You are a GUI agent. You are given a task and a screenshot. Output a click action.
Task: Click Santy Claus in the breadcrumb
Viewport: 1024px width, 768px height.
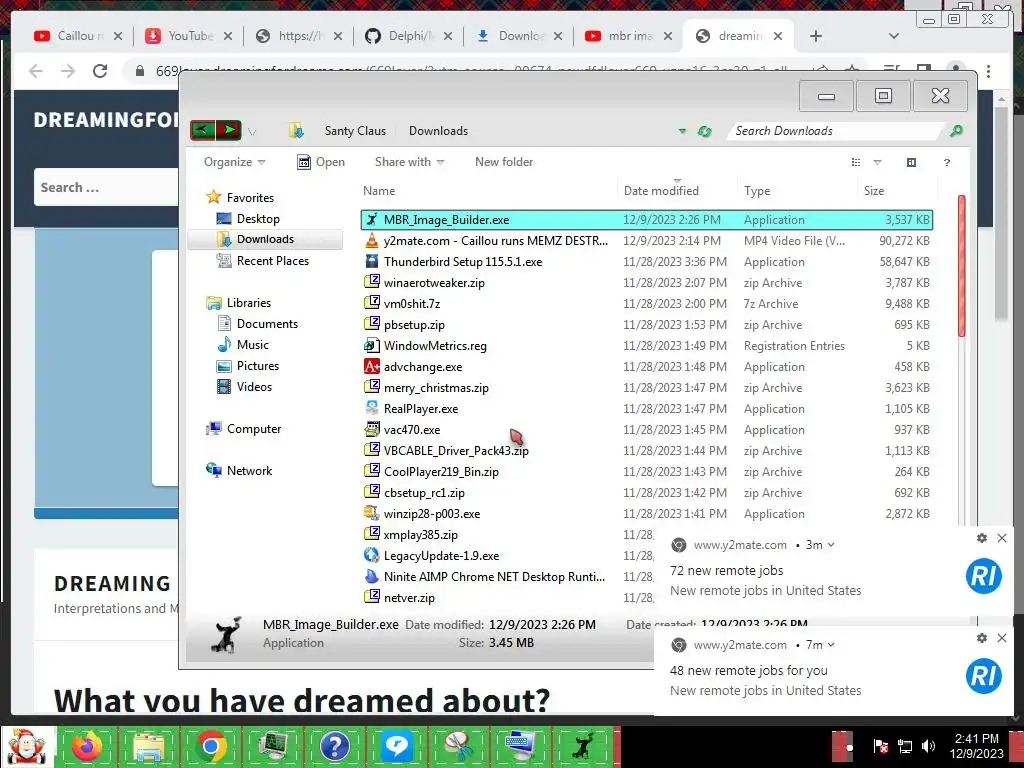(355, 131)
